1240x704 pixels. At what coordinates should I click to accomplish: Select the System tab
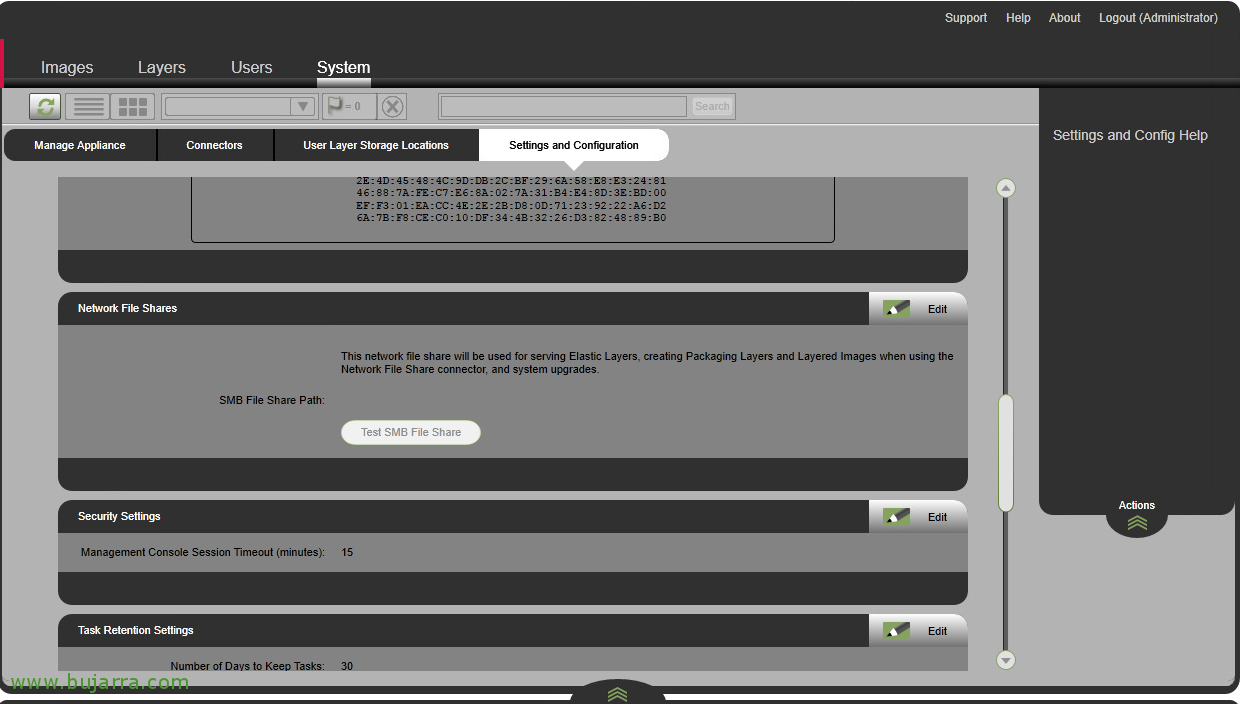point(344,68)
